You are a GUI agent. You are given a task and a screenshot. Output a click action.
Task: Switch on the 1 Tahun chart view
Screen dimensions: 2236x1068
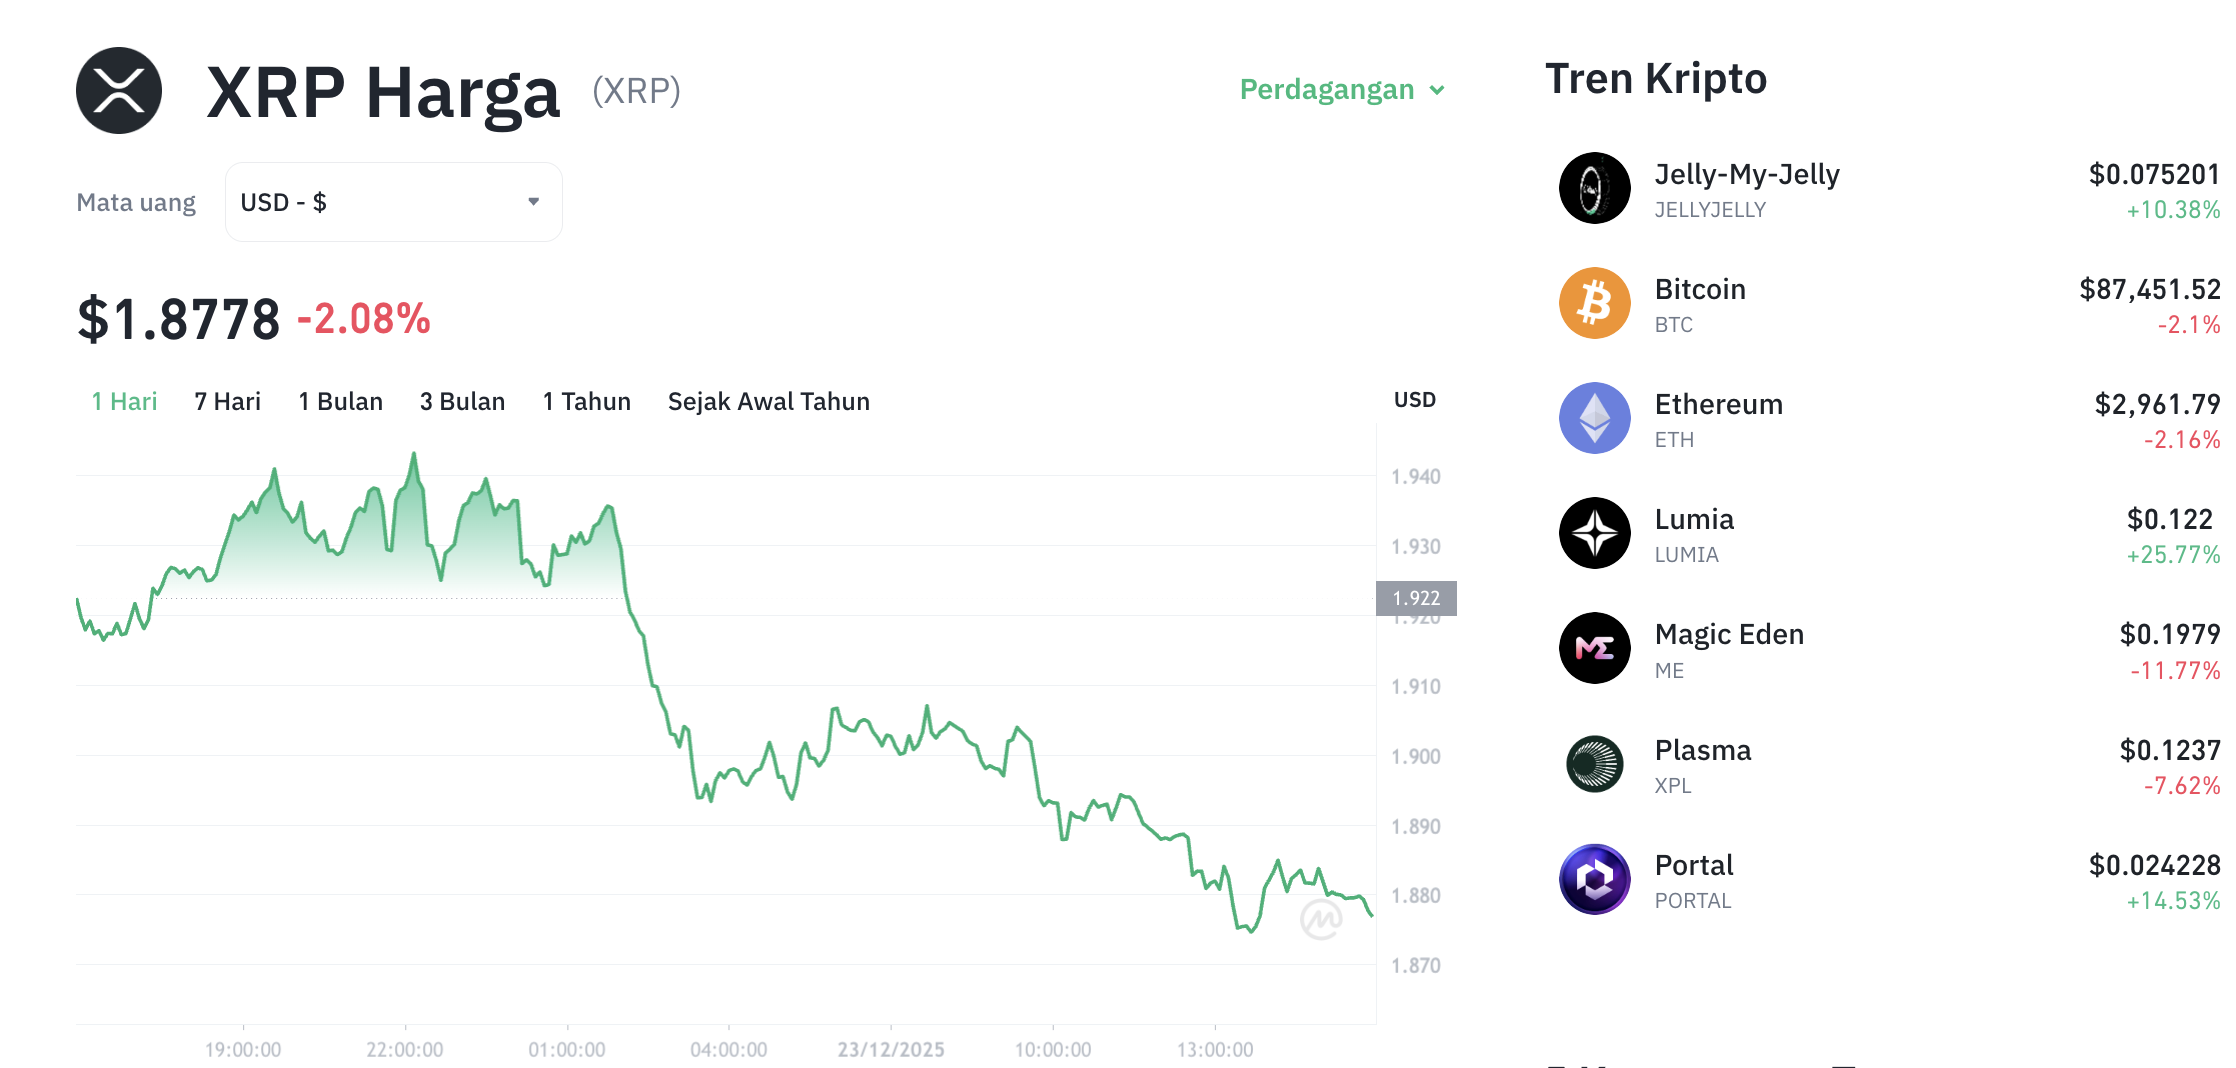(586, 401)
